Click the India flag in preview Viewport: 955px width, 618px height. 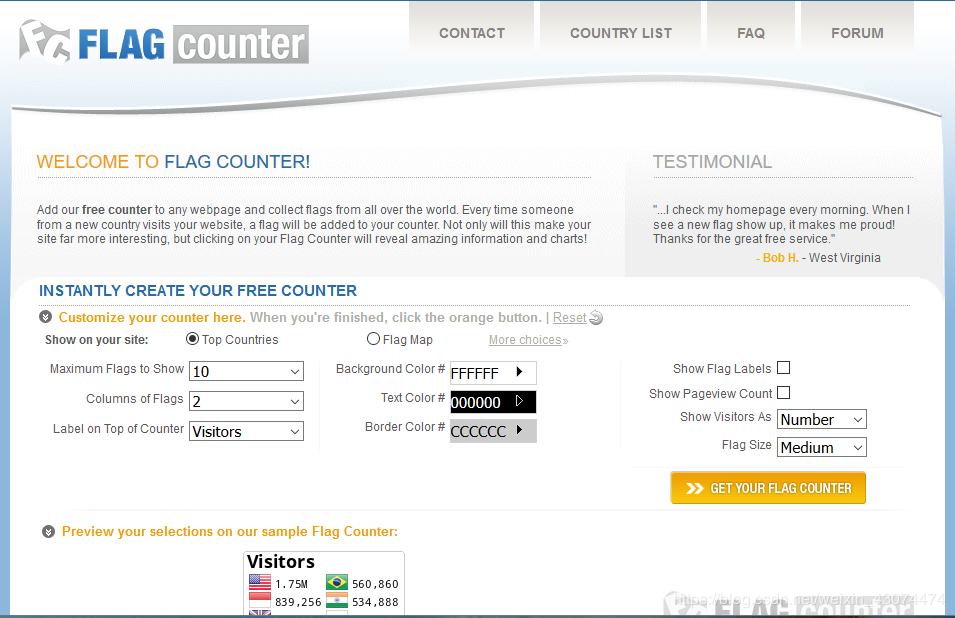click(x=337, y=601)
